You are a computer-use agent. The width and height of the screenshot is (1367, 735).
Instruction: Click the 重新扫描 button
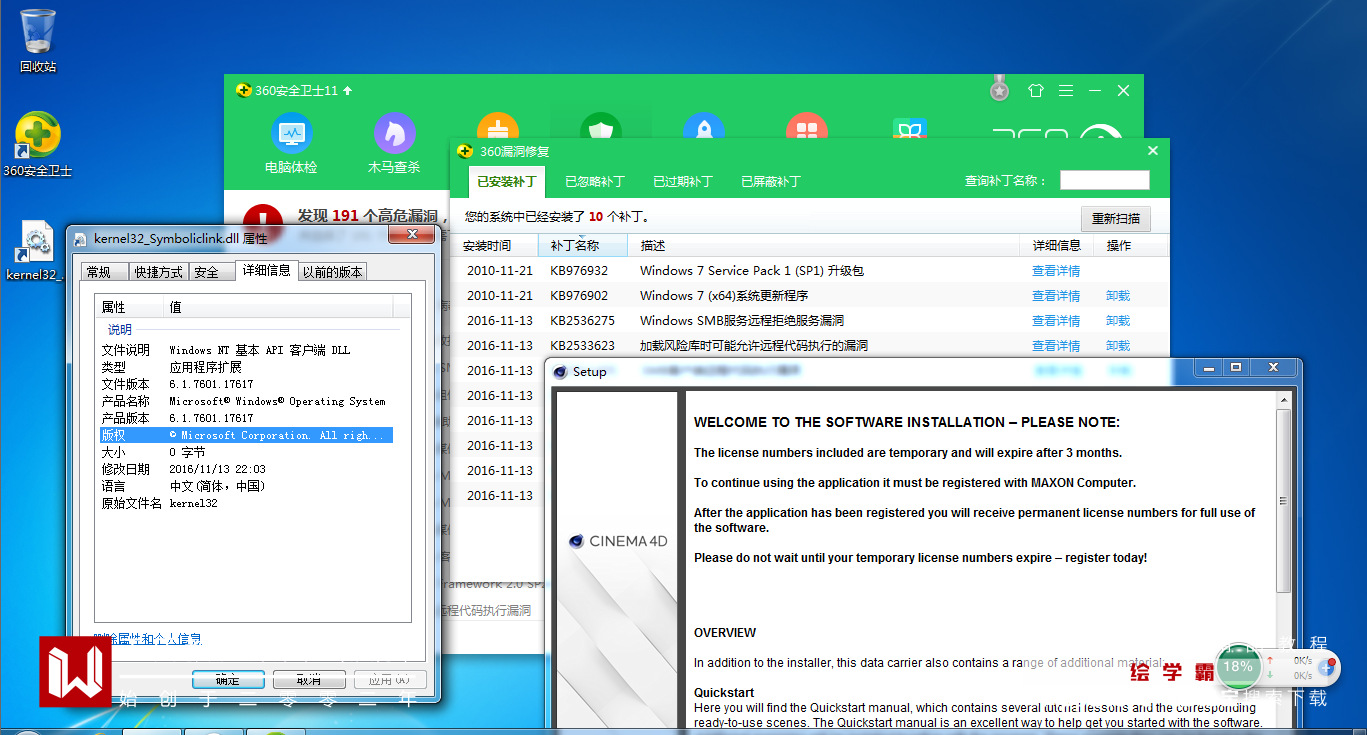1116,219
